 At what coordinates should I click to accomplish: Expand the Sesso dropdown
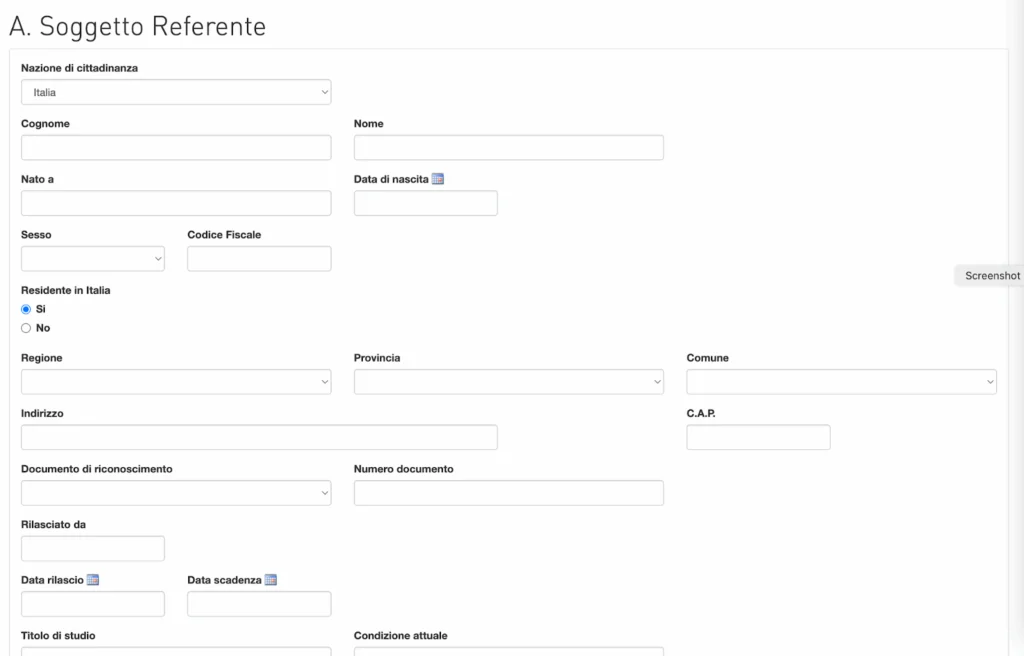coord(93,259)
